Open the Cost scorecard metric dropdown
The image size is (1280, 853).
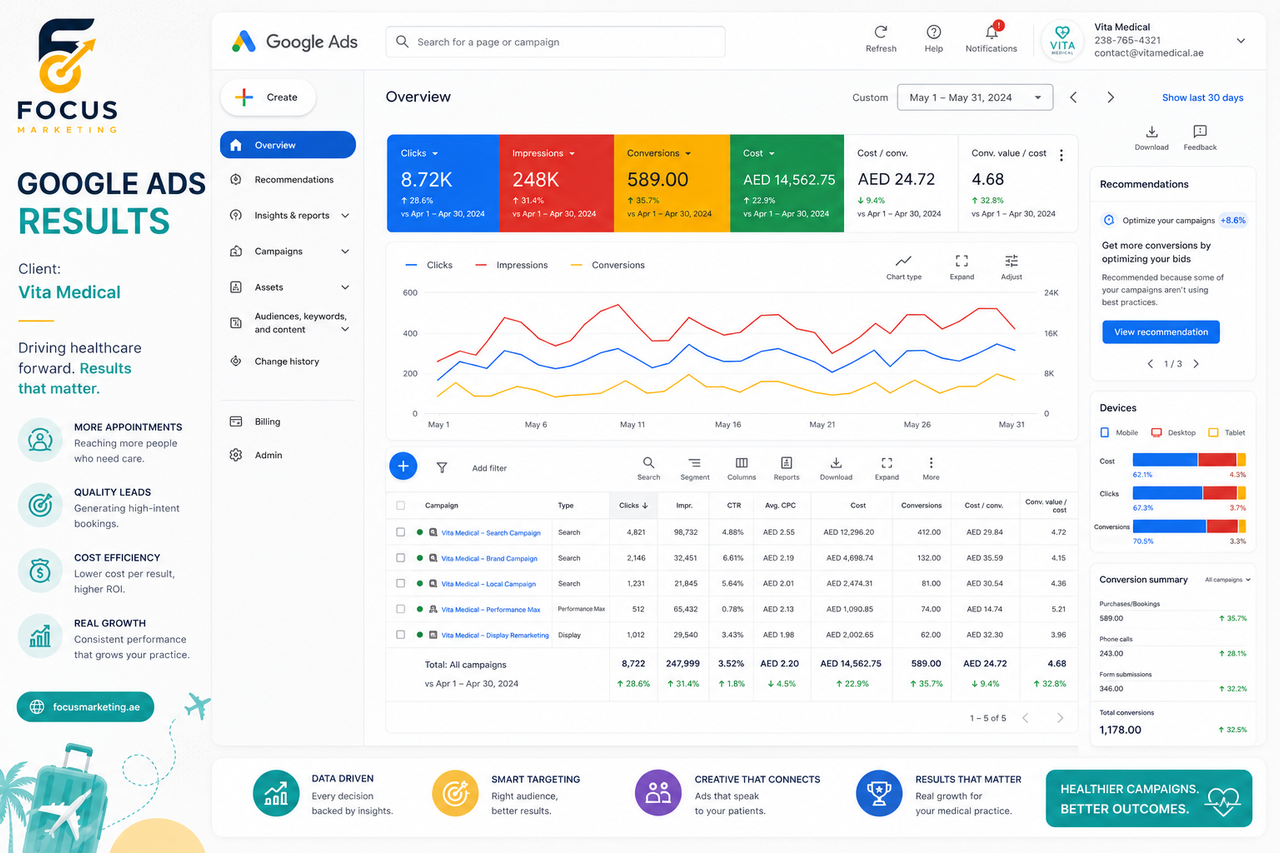click(x=773, y=153)
